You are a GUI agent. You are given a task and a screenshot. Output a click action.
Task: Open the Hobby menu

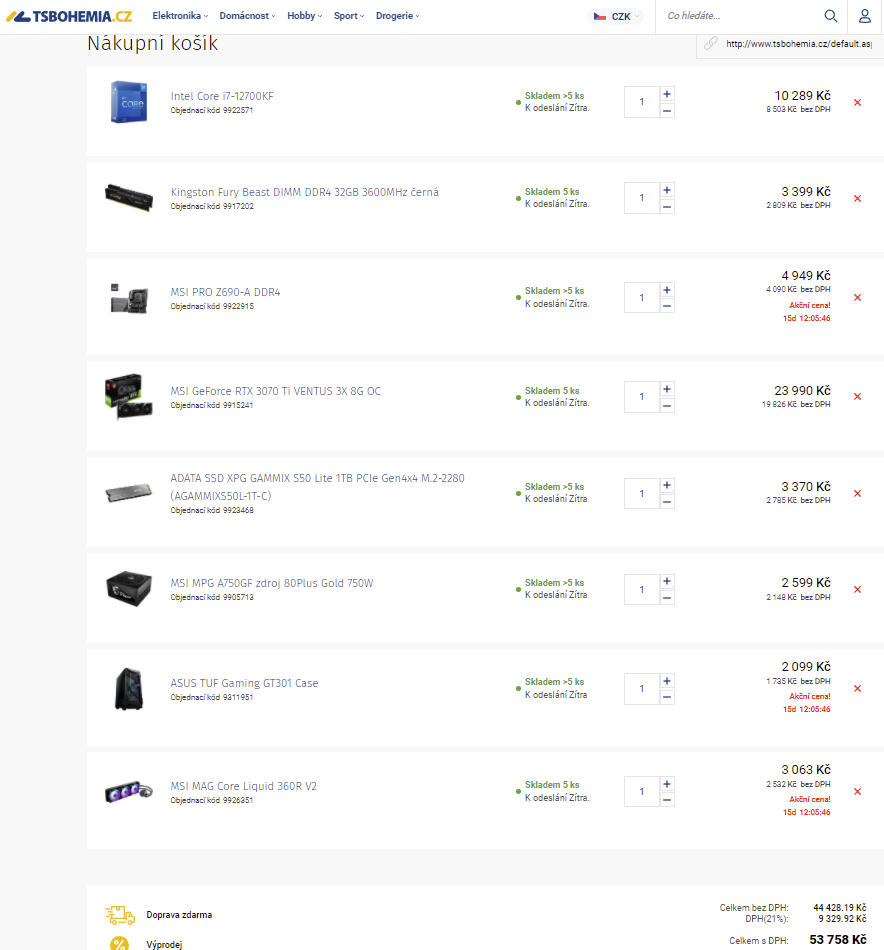[305, 16]
